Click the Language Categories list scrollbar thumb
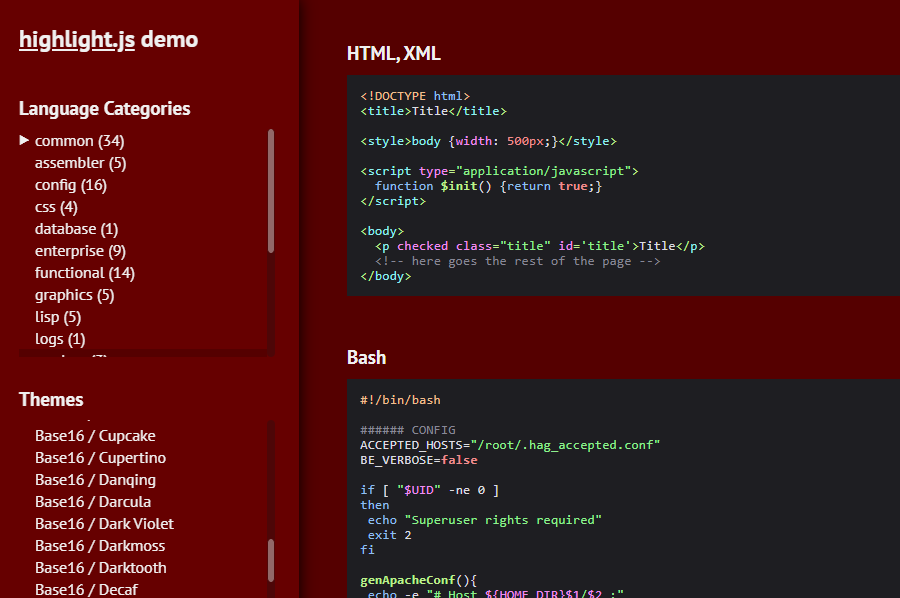900x598 pixels. click(x=271, y=191)
